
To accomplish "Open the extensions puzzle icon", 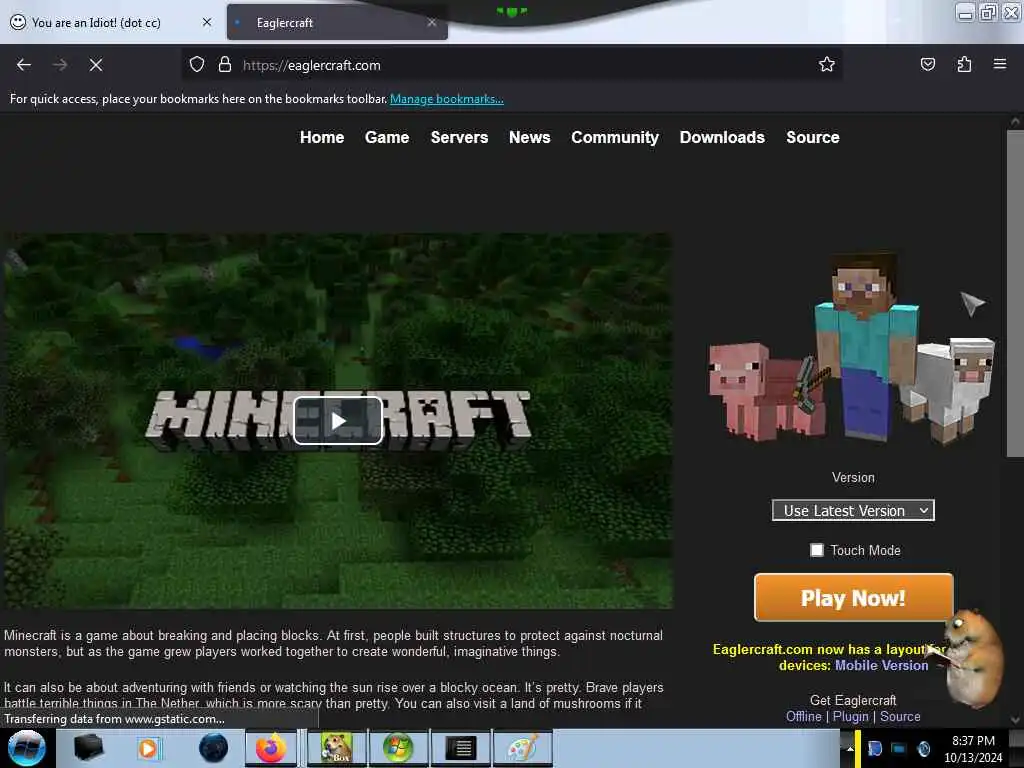I will click(x=964, y=64).
